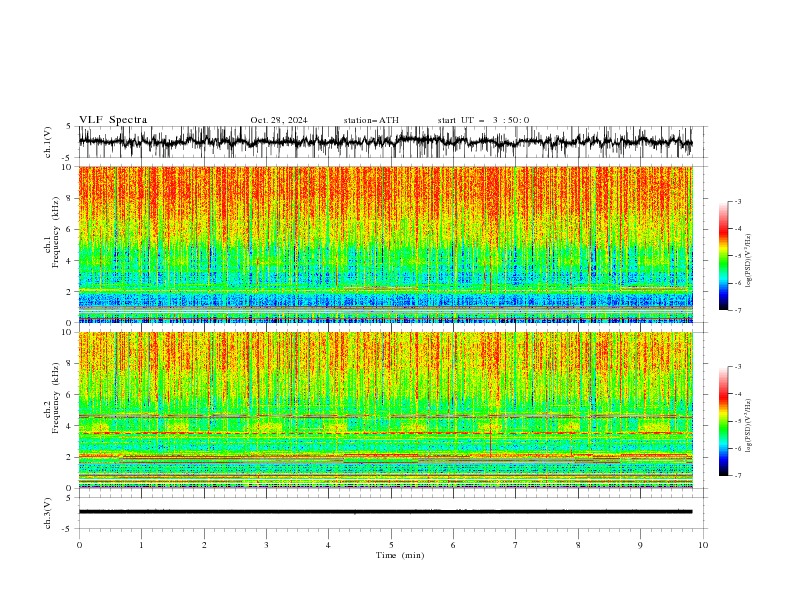
Task: Click time axis tick label "2"
Action: point(204,545)
